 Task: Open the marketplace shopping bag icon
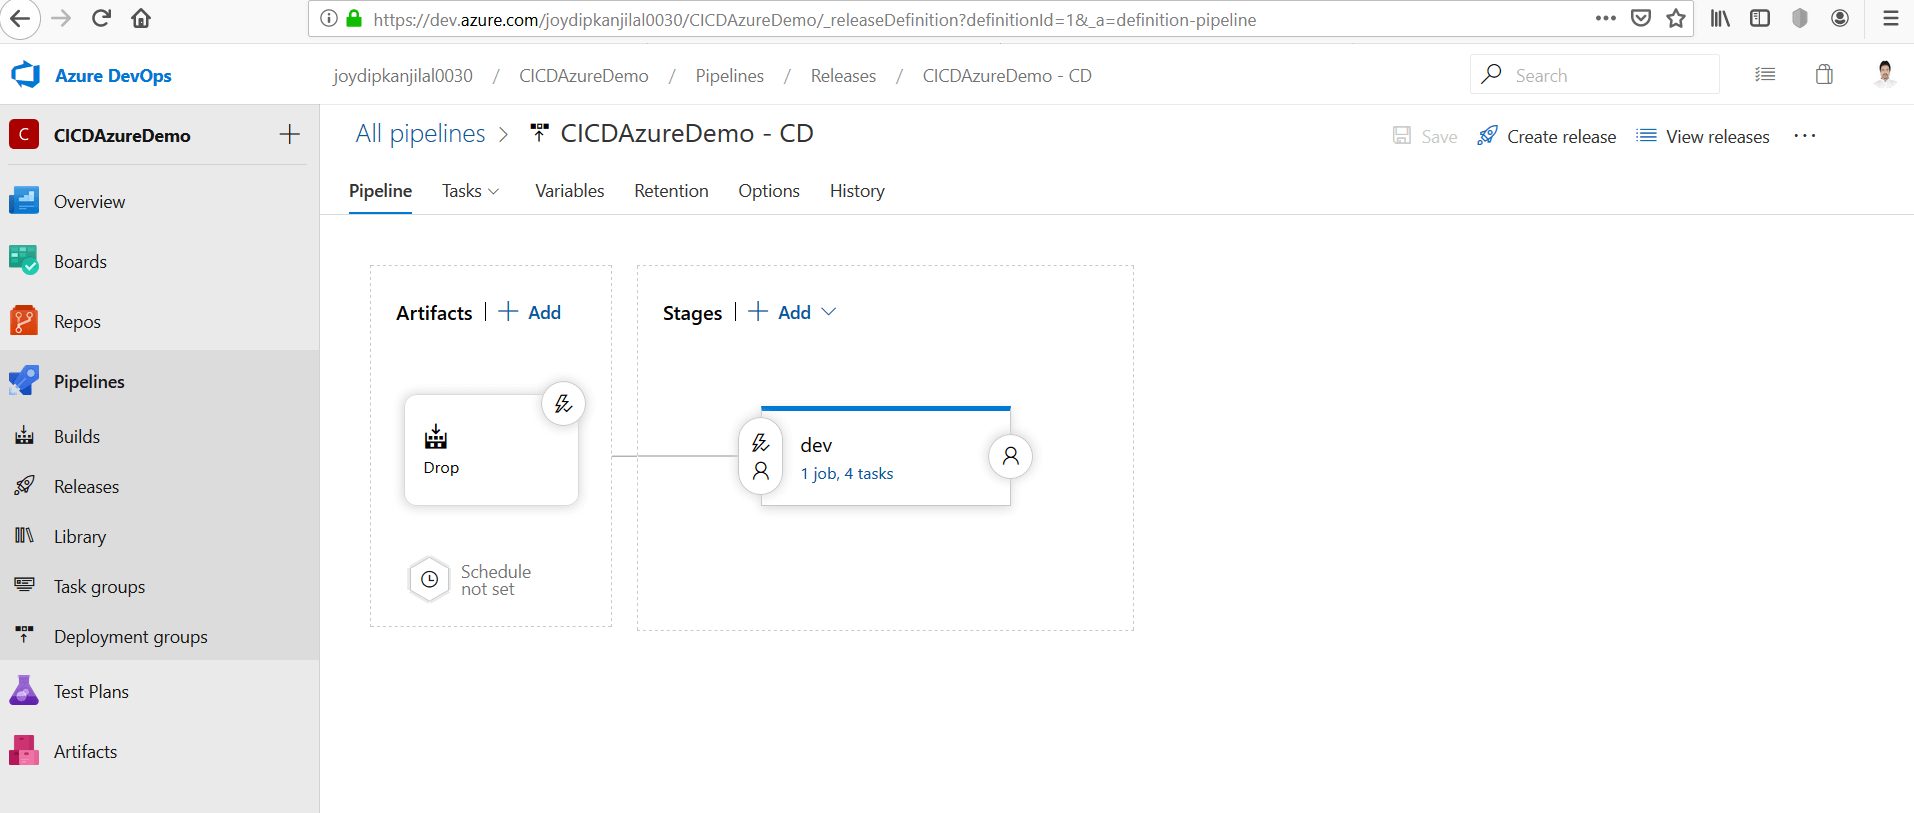coord(1824,74)
